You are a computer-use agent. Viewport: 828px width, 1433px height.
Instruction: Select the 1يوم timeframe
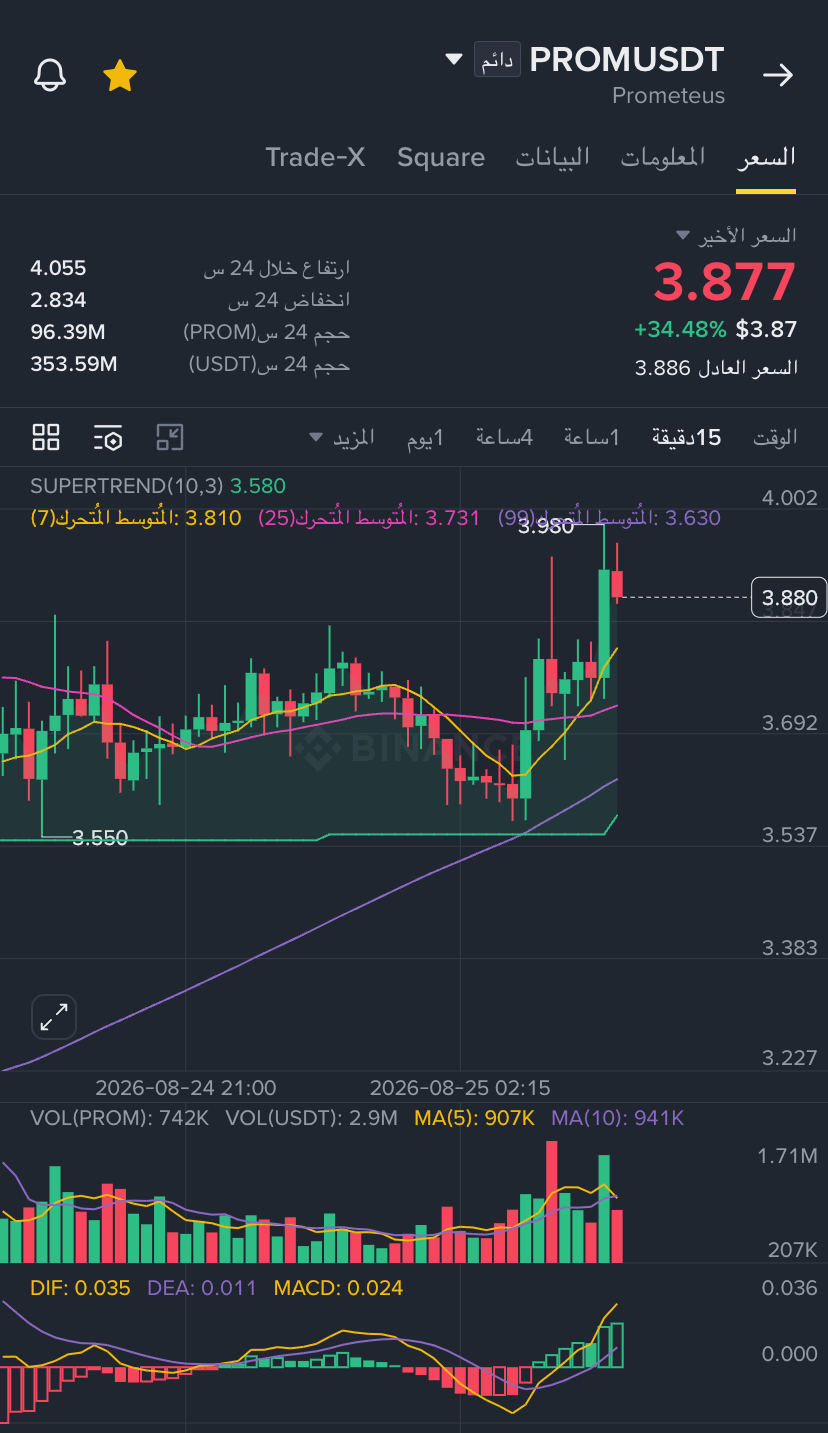425,437
